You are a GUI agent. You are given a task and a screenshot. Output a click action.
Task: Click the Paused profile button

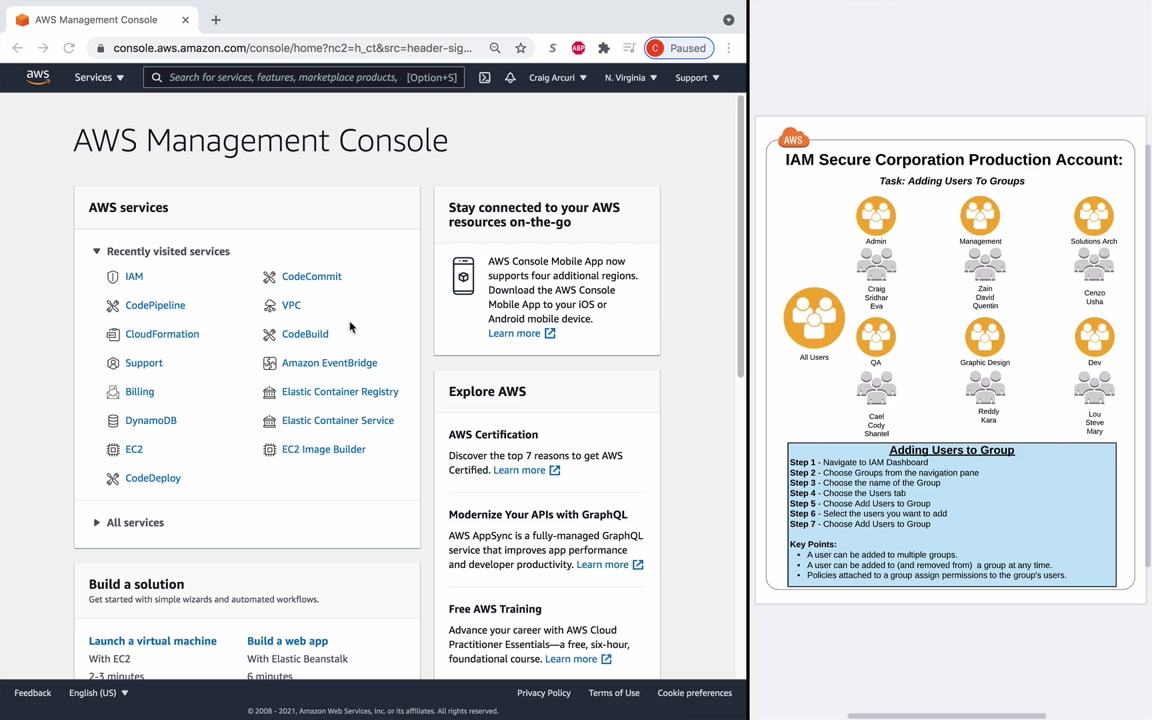pos(680,48)
